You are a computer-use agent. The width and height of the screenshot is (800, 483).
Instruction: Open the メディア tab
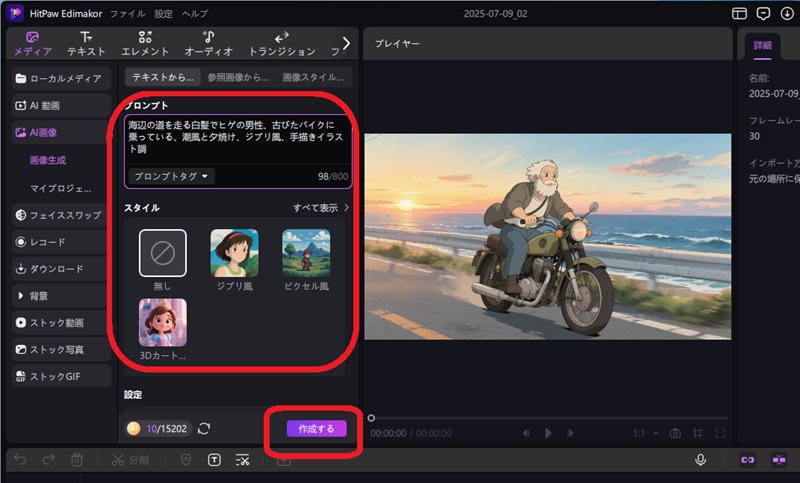[x=33, y=44]
